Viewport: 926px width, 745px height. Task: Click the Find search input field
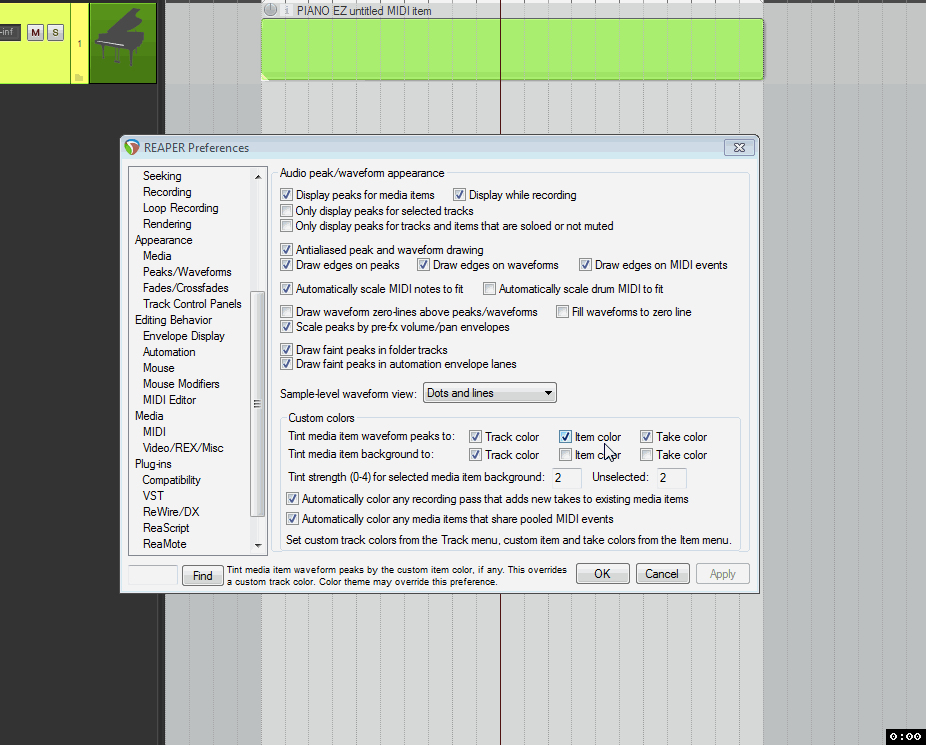tap(153, 576)
